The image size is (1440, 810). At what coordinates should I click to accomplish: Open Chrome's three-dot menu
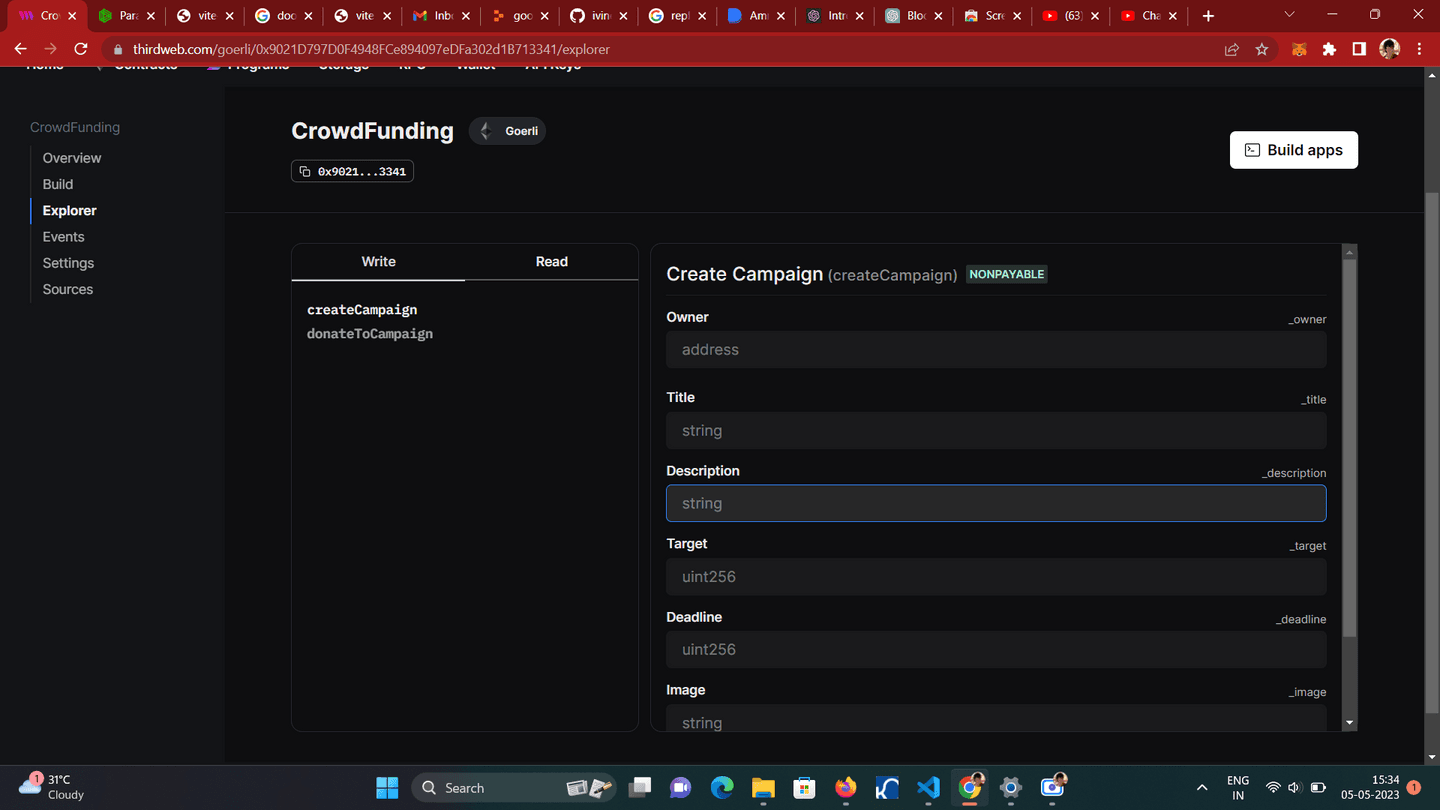(x=1419, y=49)
